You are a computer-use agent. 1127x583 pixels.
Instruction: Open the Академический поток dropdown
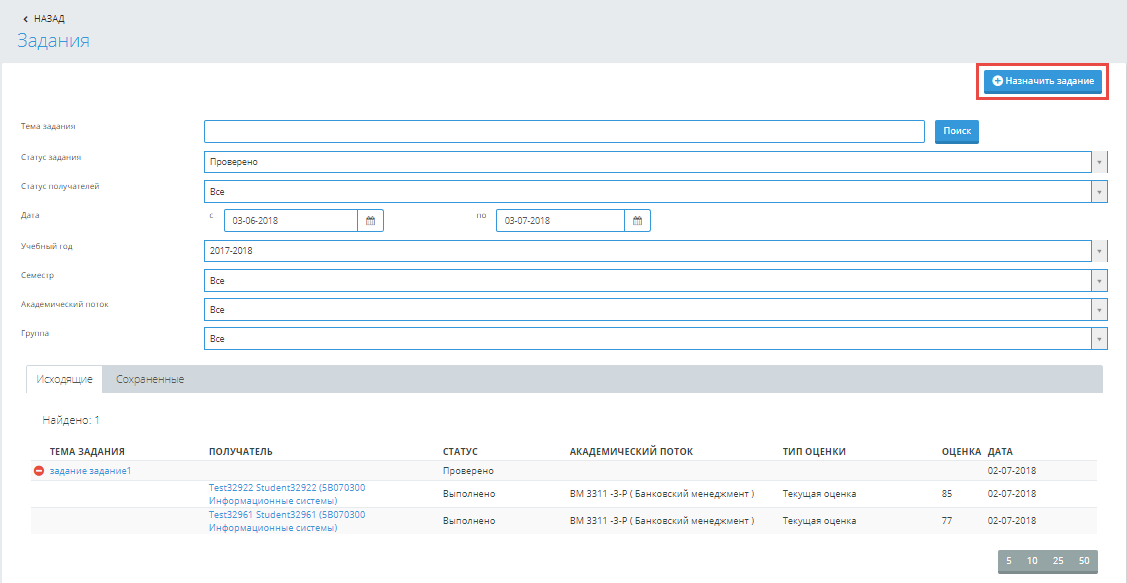[655, 310]
